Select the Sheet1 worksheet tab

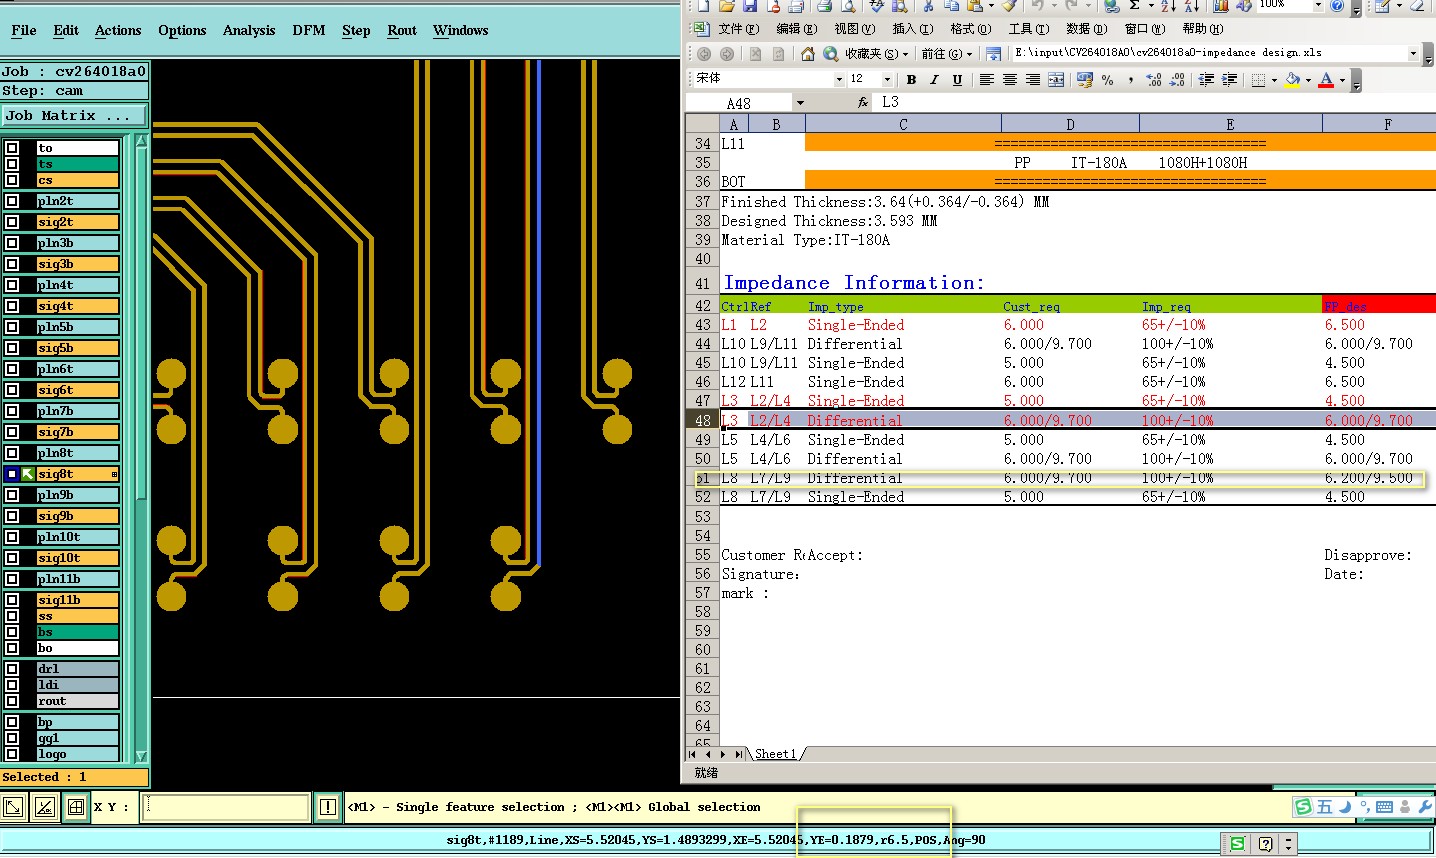(x=775, y=754)
